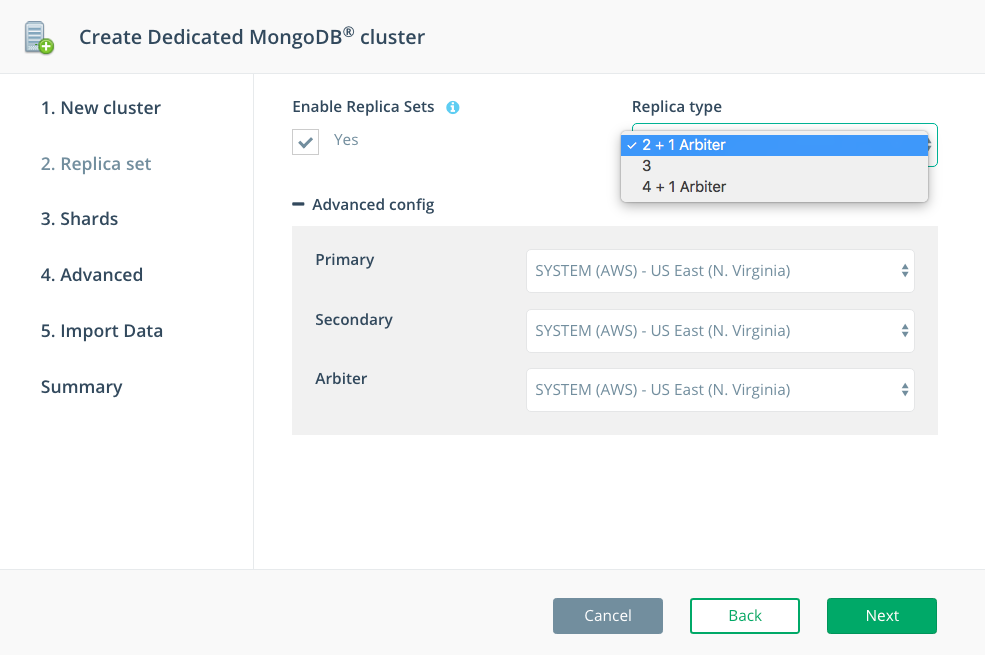Click the server cluster icon in header

(39, 38)
